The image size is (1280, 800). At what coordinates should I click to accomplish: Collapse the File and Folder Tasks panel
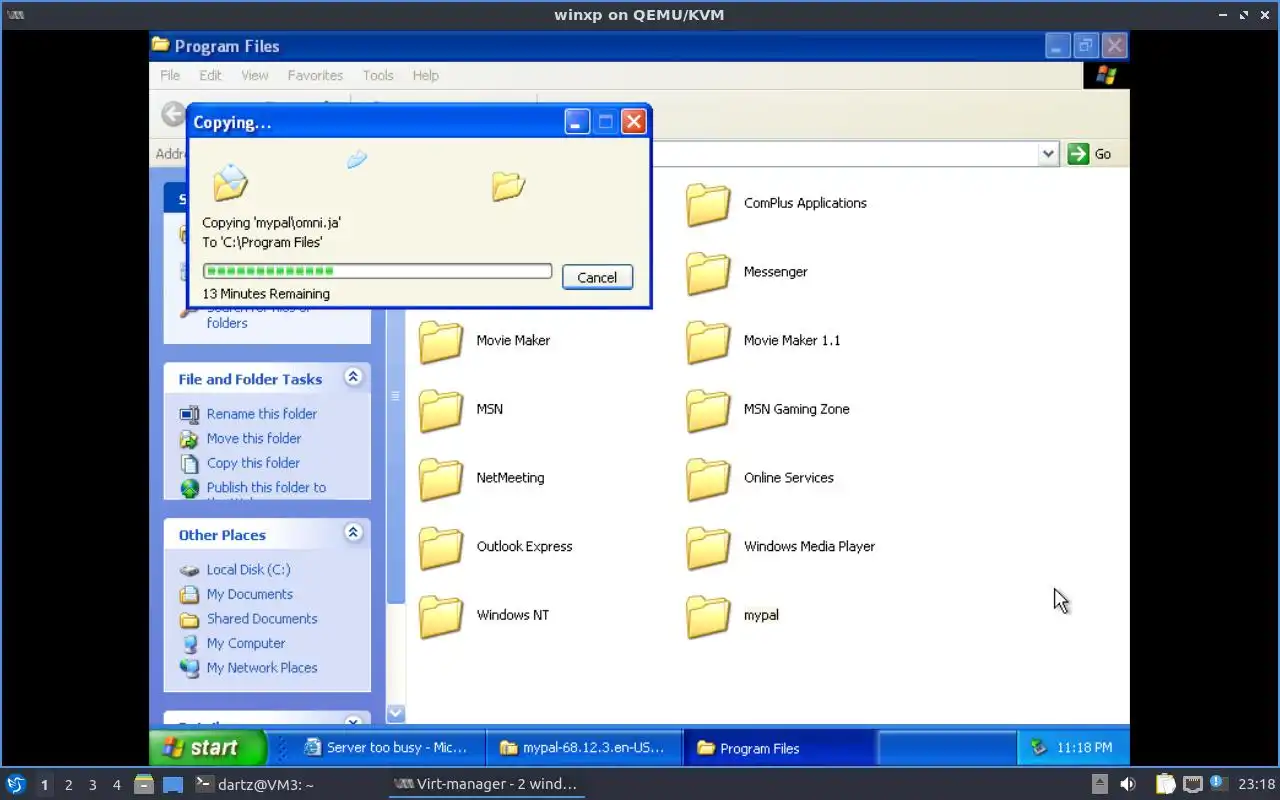pyautogui.click(x=352, y=377)
